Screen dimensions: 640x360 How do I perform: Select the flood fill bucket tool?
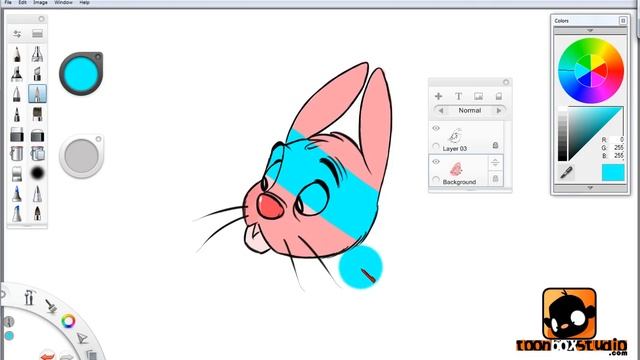pos(17,153)
